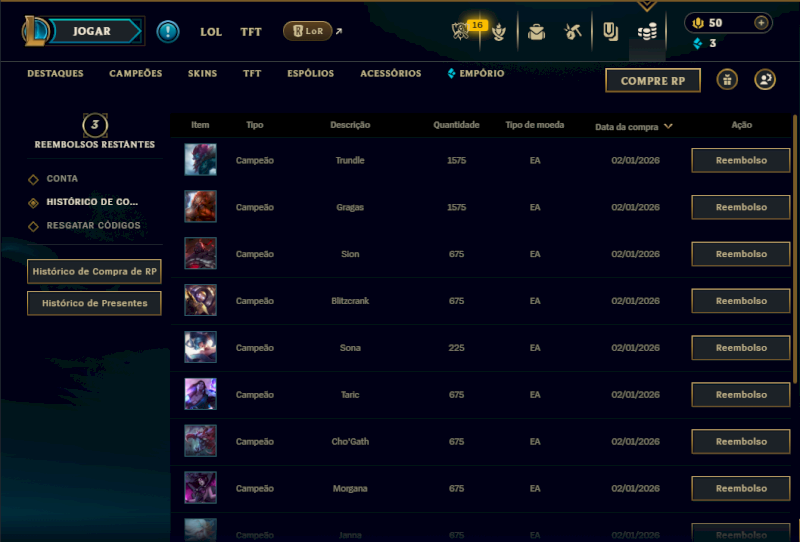Open the gifting center gift icon
Image resolution: width=800 pixels, height=542 pixels.
(x=727, y=80)
